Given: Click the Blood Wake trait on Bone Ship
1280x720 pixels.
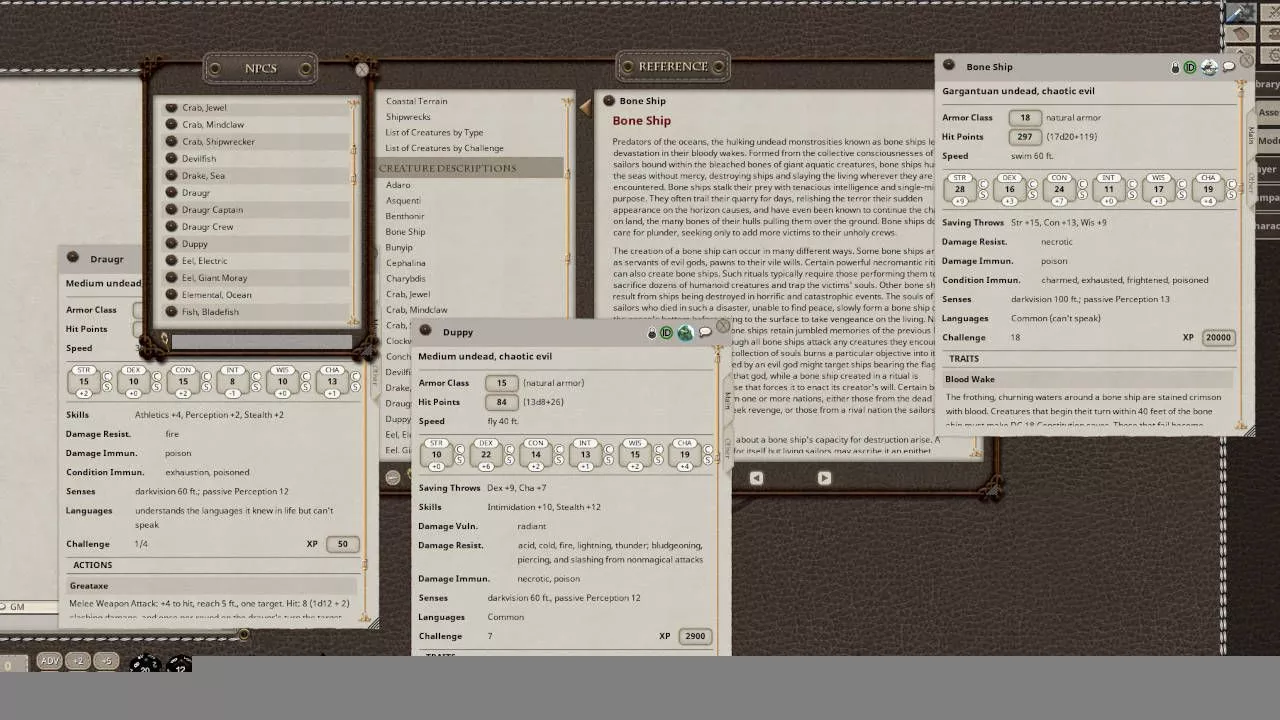Looking at the screenshot, I should point(1088,380).
